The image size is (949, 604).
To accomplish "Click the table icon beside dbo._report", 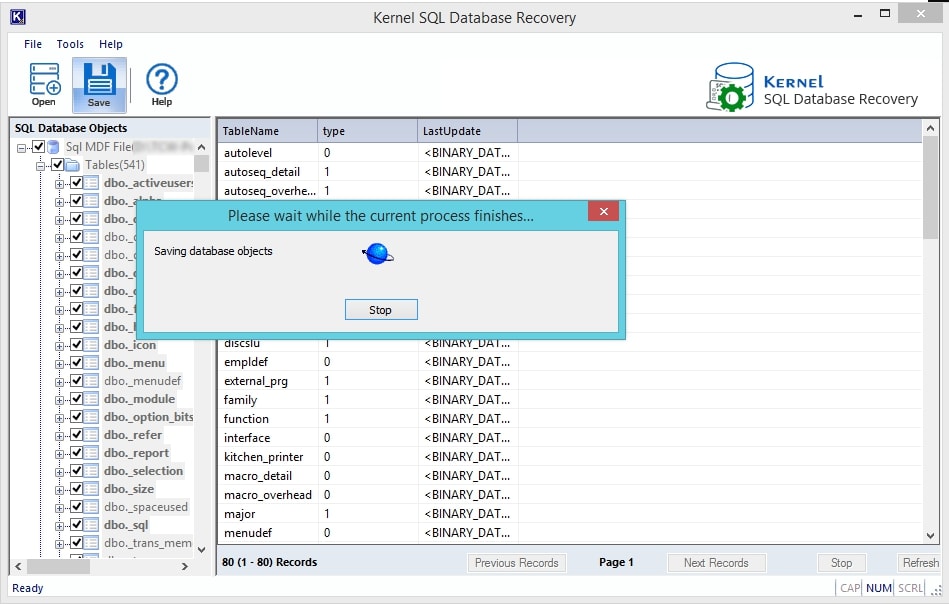I will [91, 453].
